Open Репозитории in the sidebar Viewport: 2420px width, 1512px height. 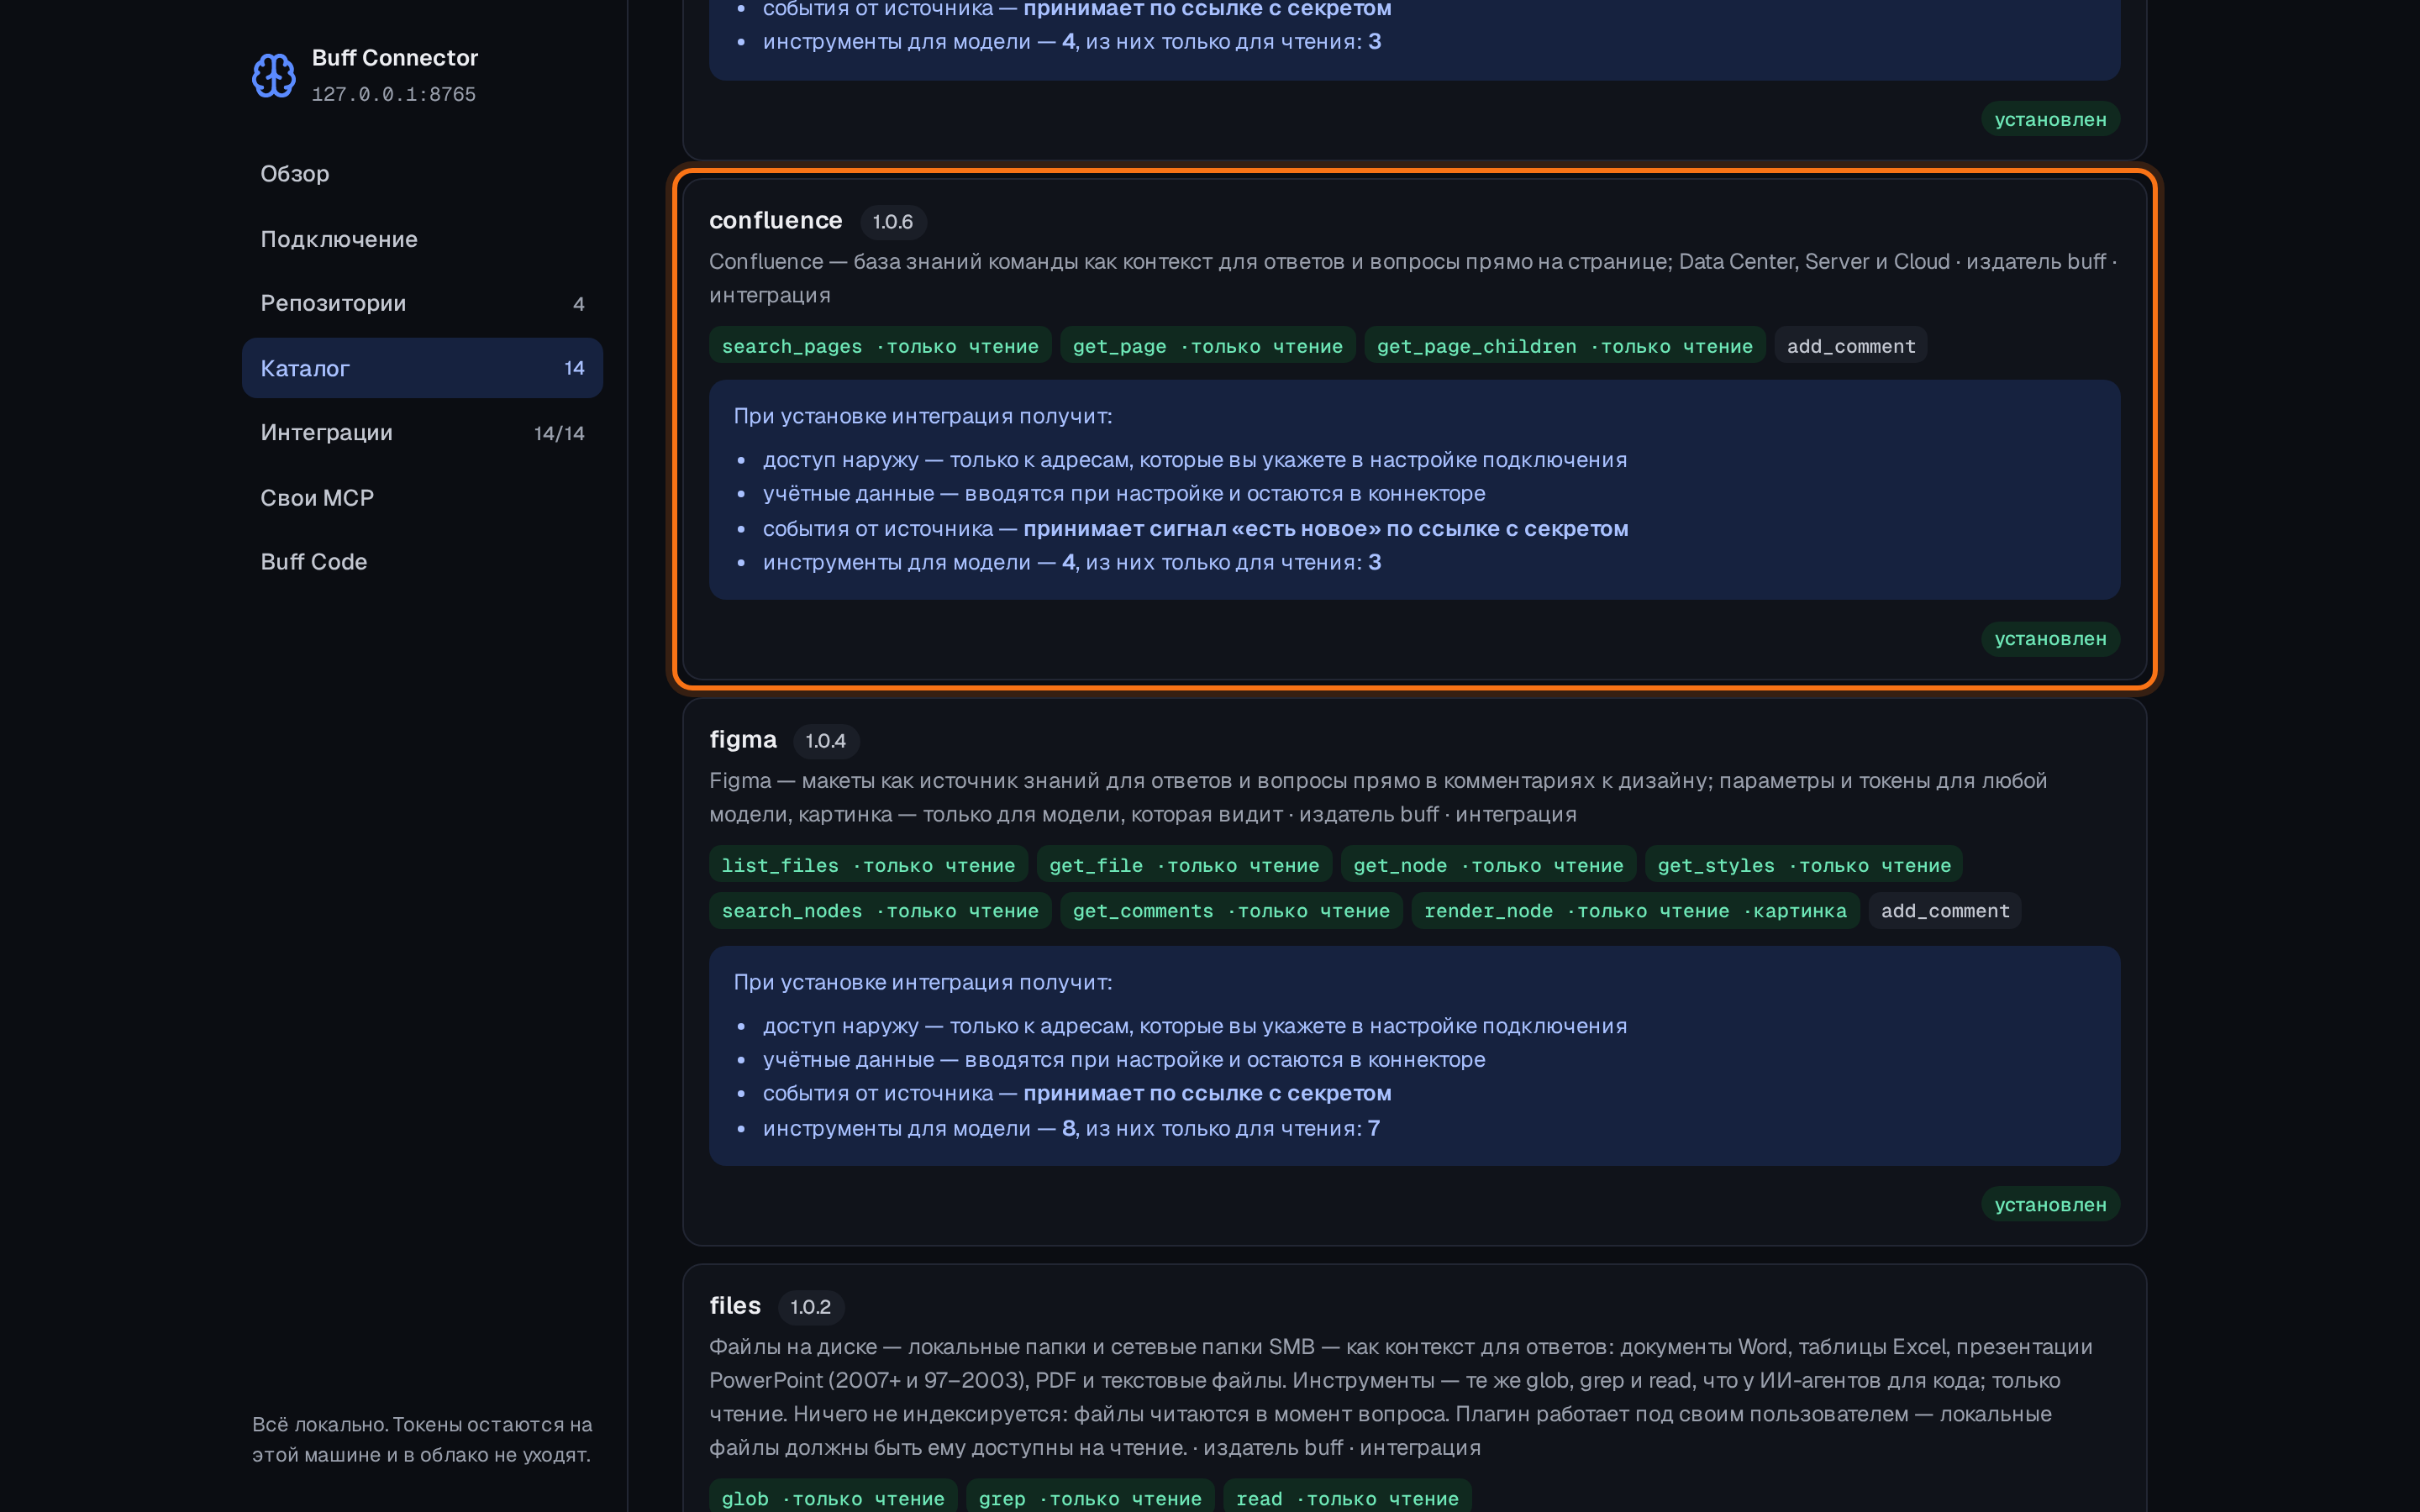point(422,303)
